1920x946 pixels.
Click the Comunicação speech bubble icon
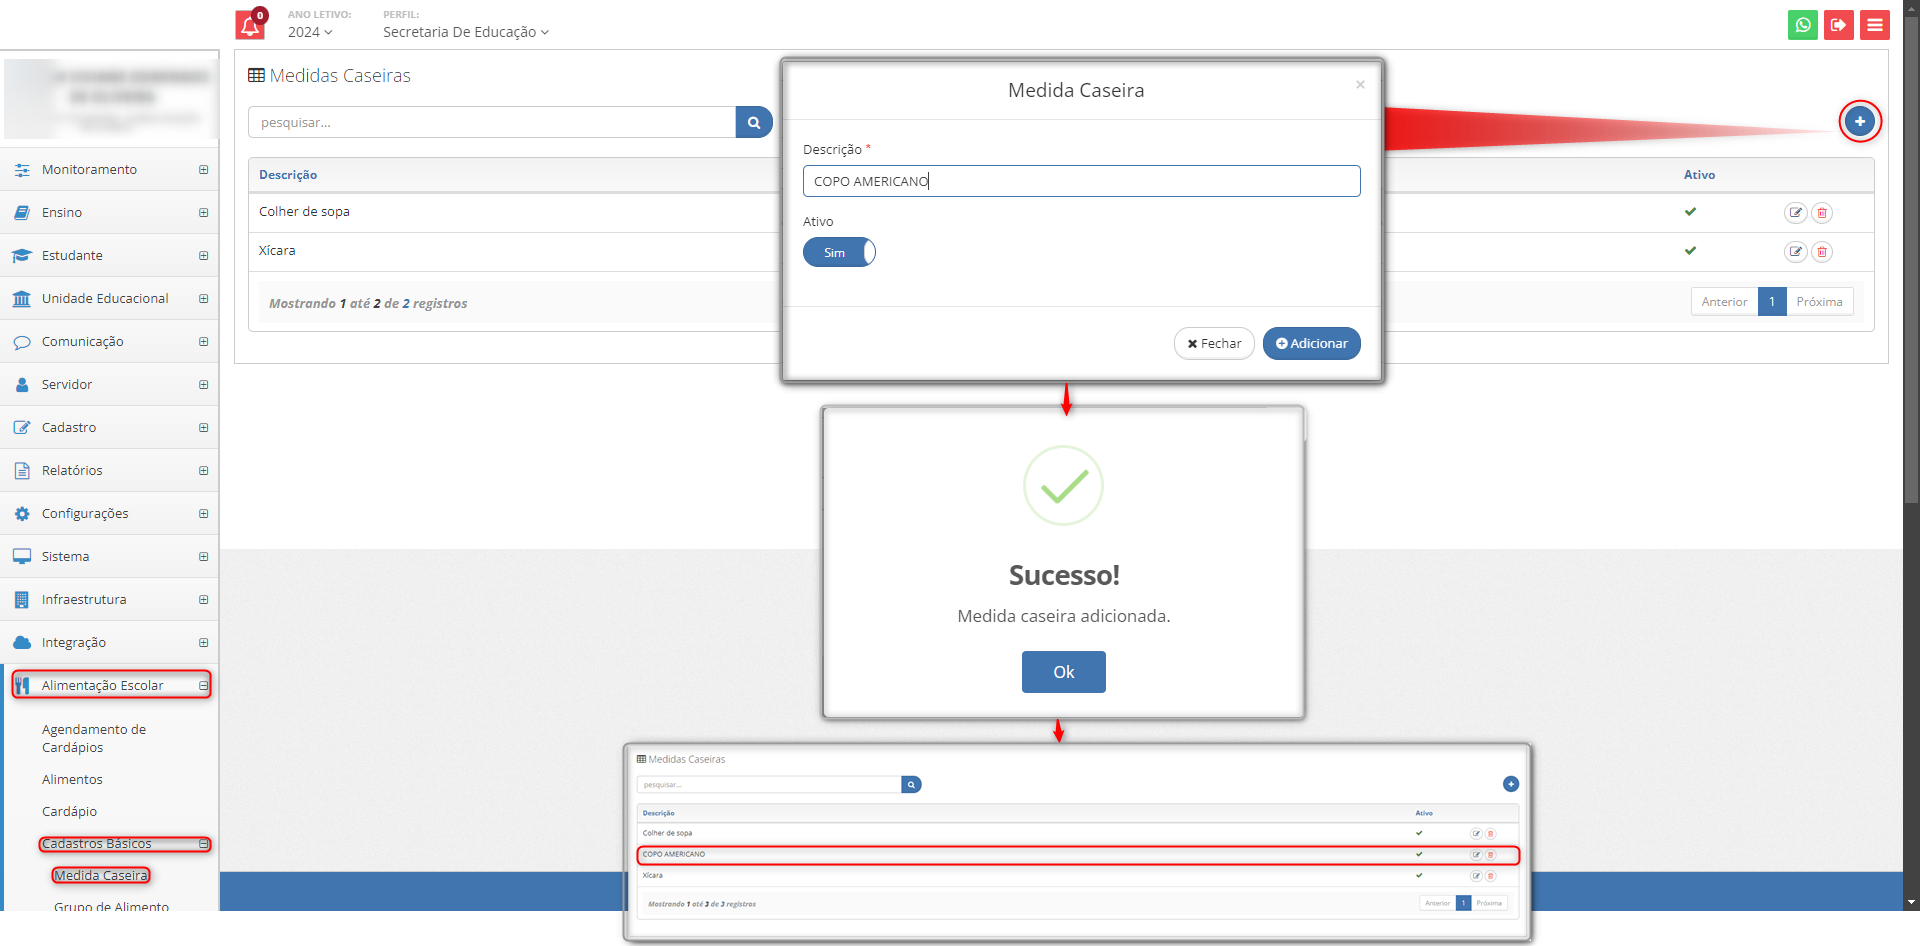click(x=22, y=342)
